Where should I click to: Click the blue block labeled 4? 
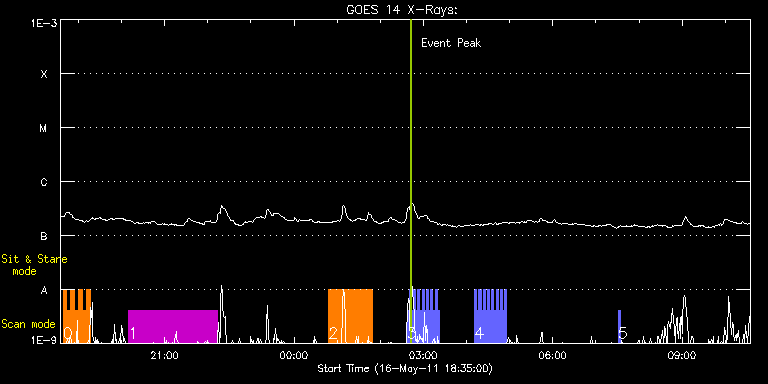coord(490,316)
